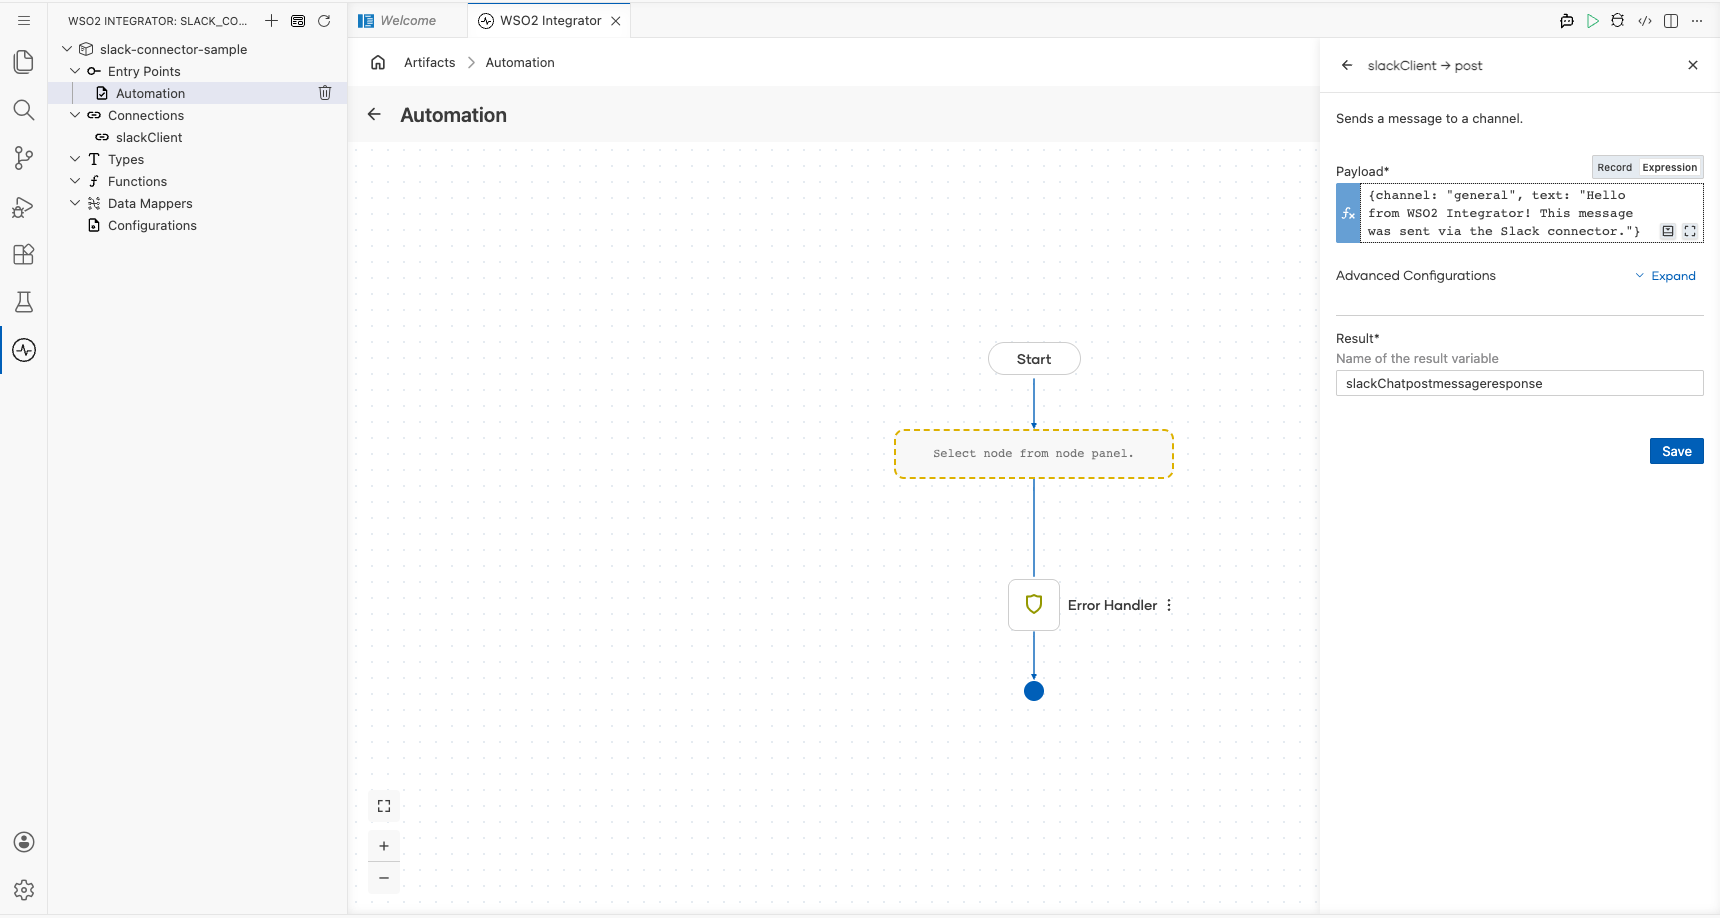Select the Error Handler shield node

coord(1034,605)
